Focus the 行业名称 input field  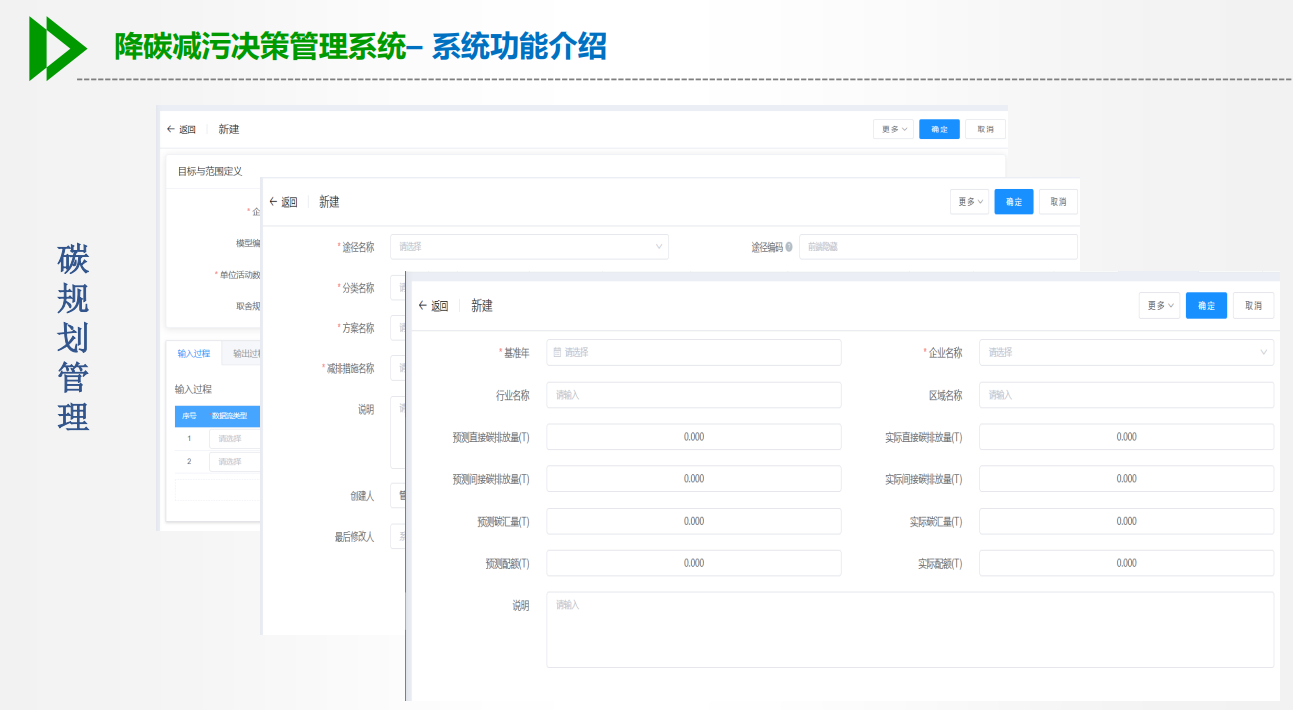coord(694,395)
